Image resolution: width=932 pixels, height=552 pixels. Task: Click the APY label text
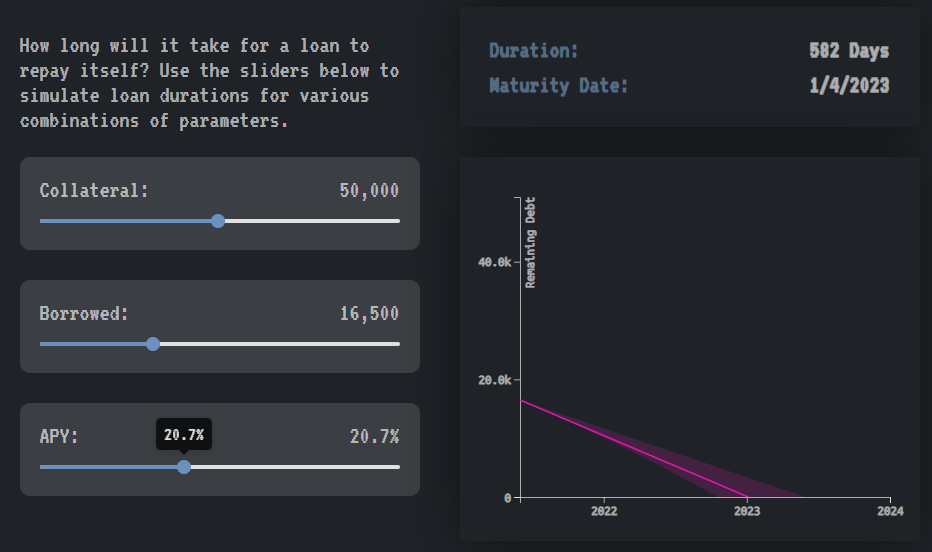pyautogui.click(x=59, y=437)
